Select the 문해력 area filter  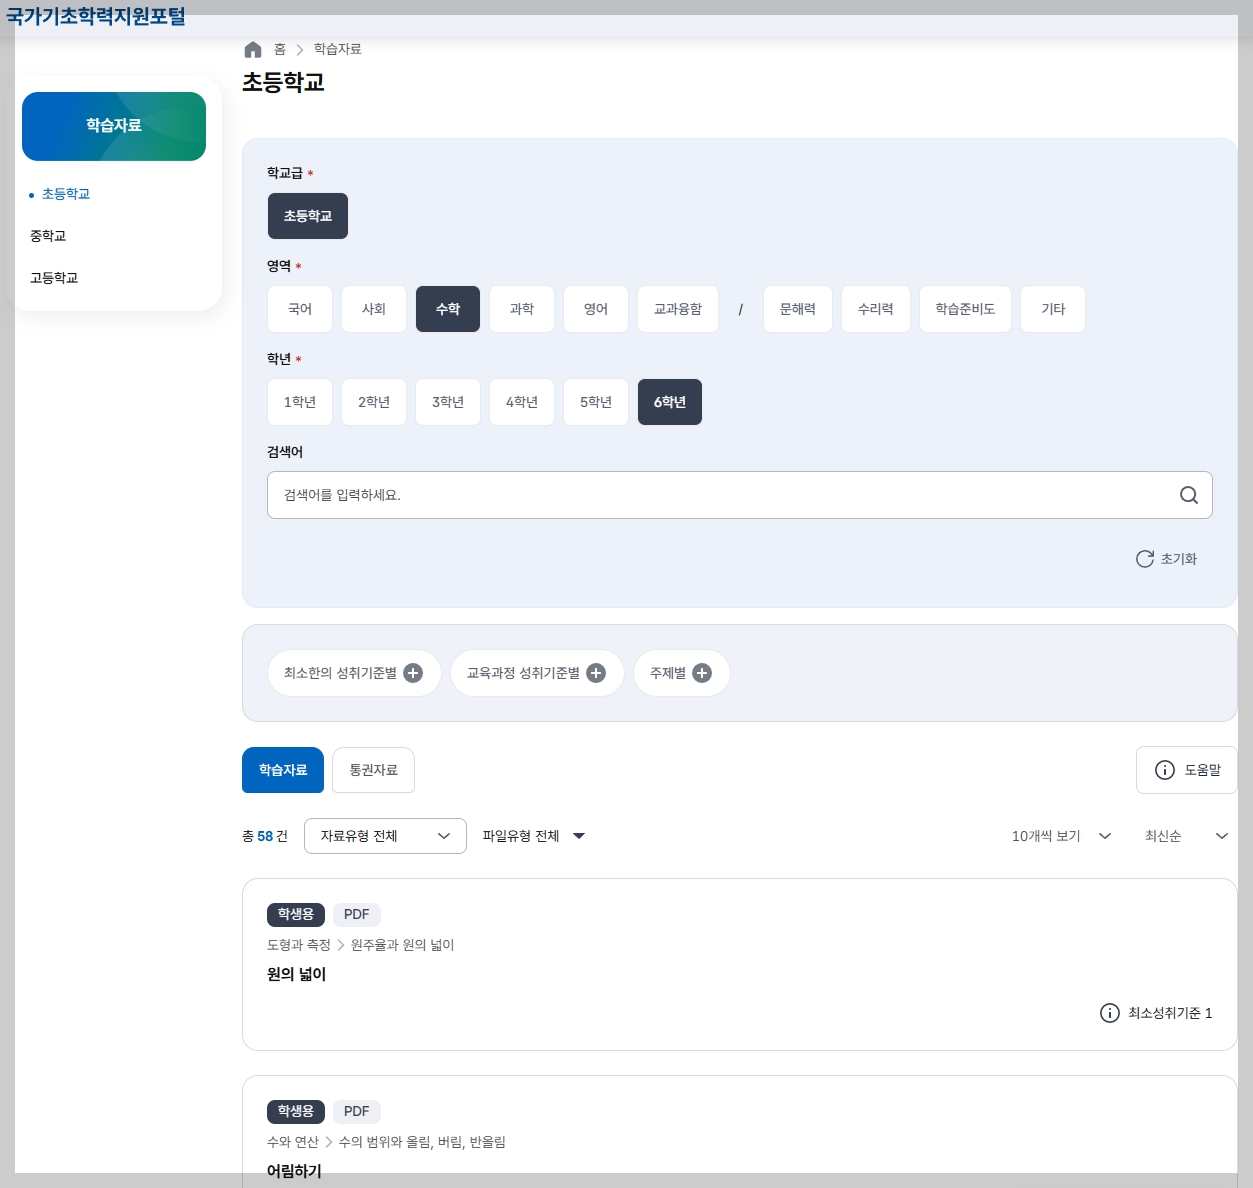798,309
